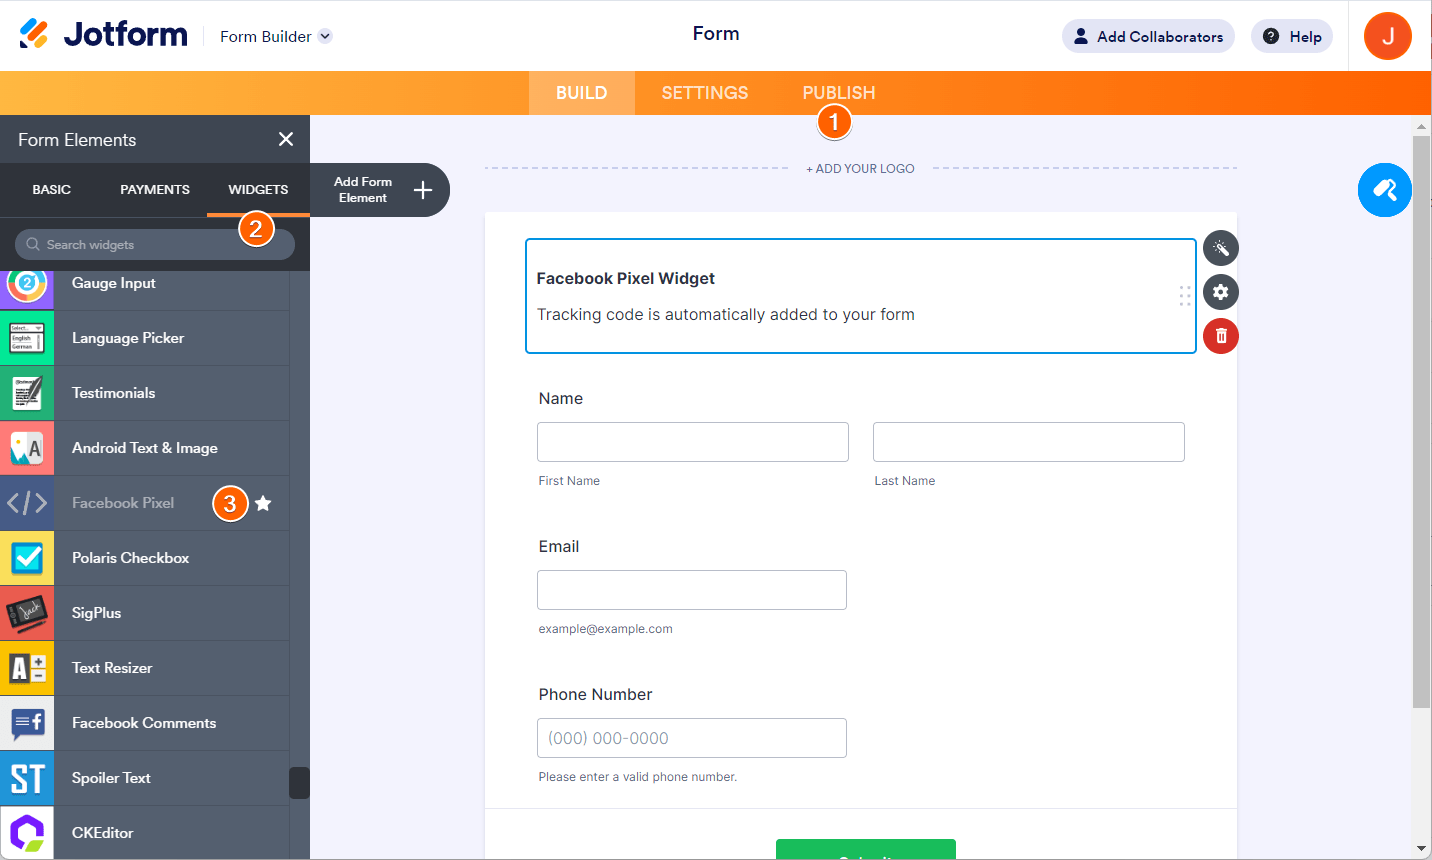Click Add Collaborators button
The image size is (1432, 860).
point(1148,37)
